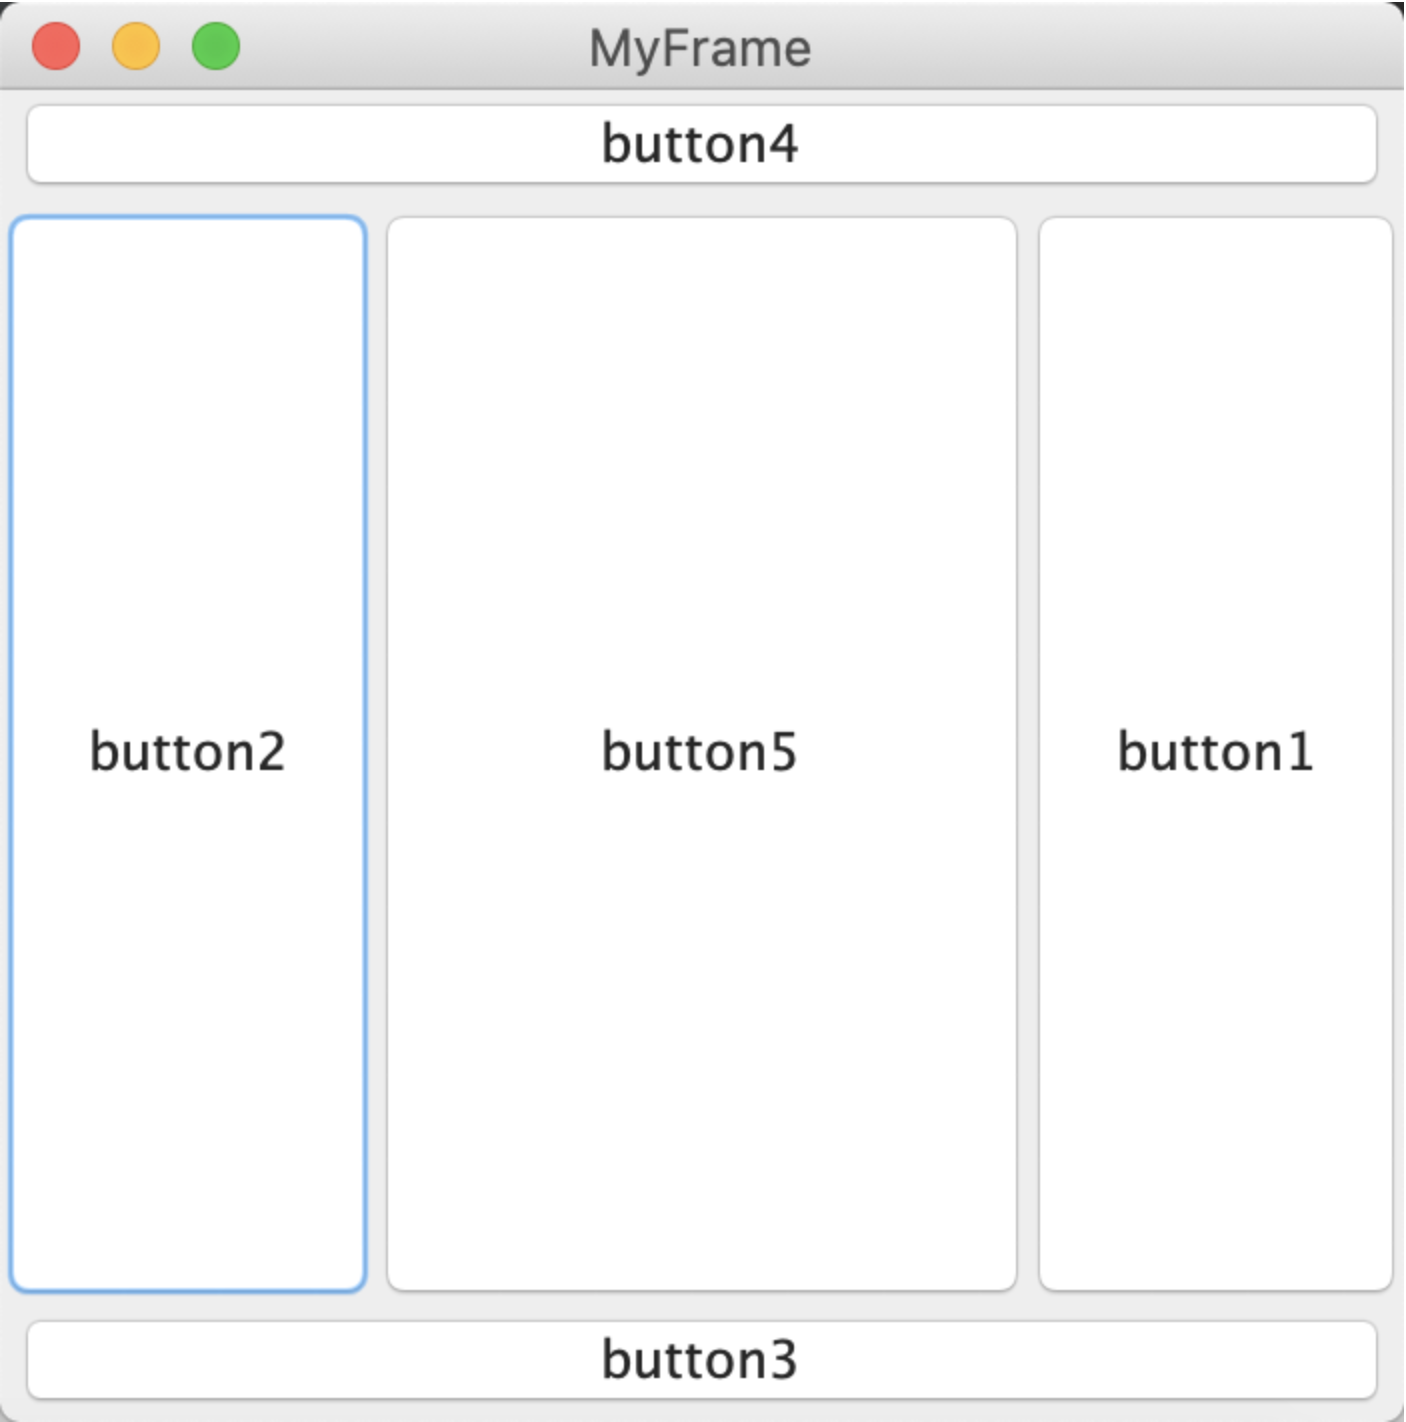Maximize MyFrame using the green button

pos(216,47)
